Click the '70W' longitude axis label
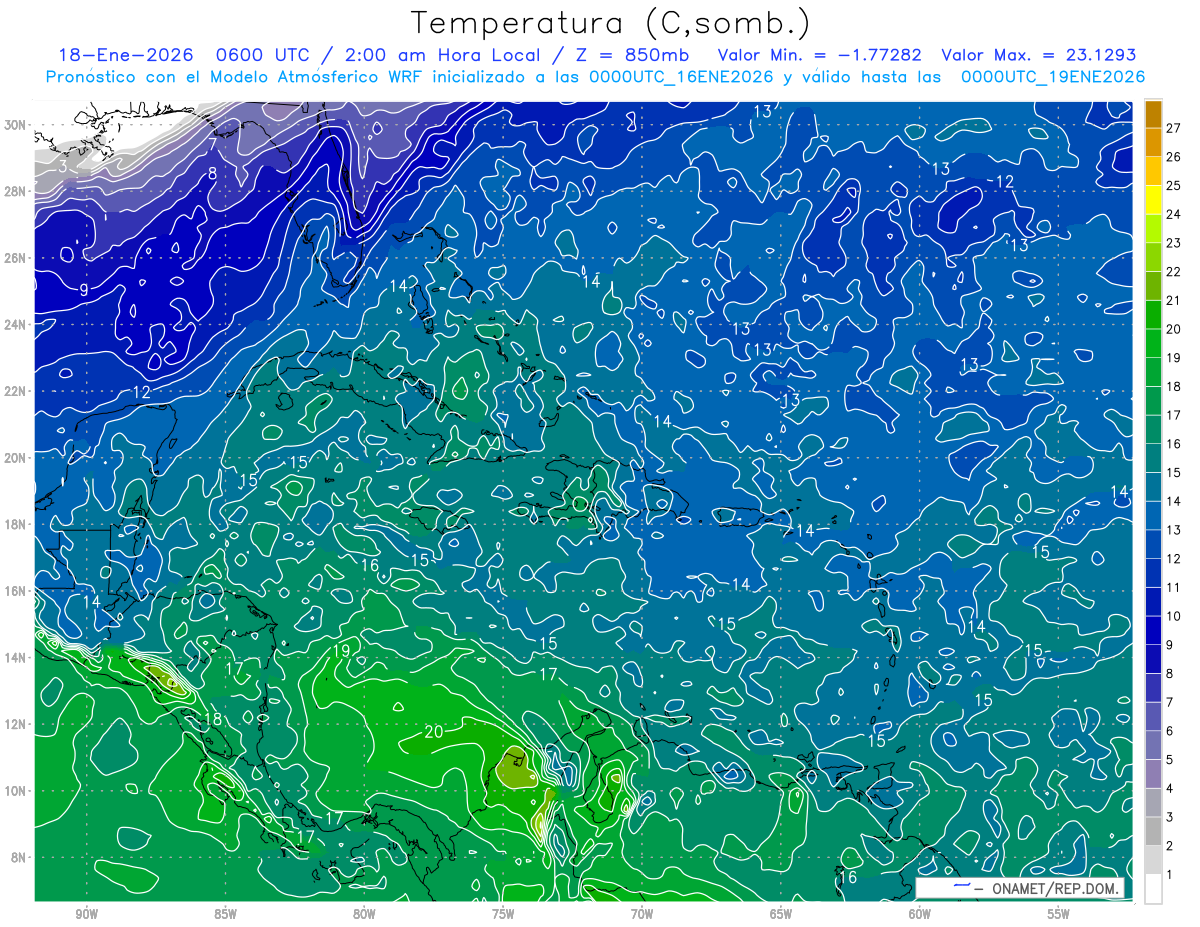The height and width of the screenshot is (927, 1200). [x=642, y=913]
